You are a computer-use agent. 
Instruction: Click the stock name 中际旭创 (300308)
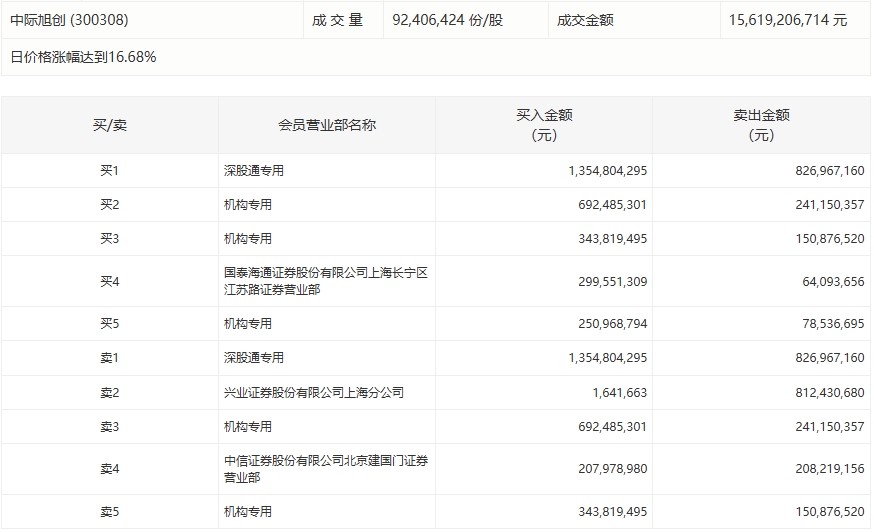[x=69, y=20]
